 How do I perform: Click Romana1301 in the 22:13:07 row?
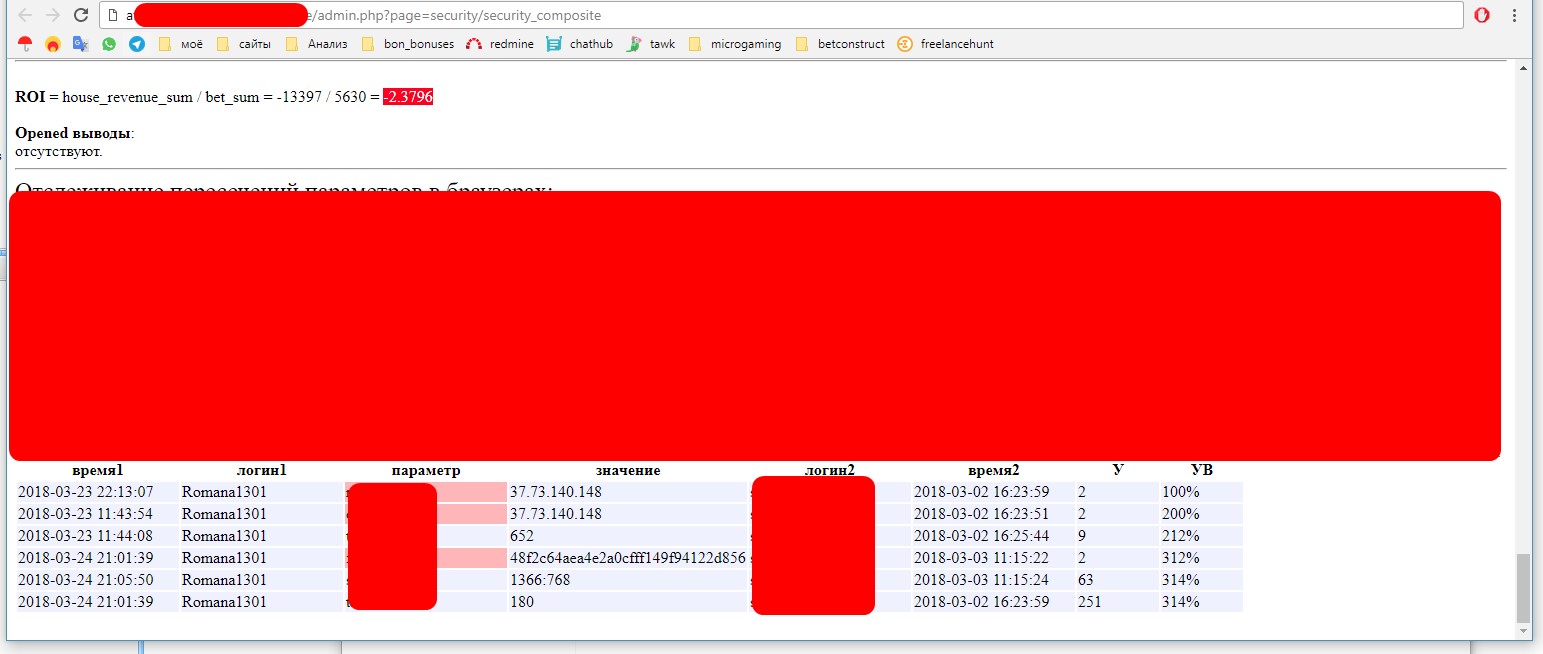click(224, 492)
